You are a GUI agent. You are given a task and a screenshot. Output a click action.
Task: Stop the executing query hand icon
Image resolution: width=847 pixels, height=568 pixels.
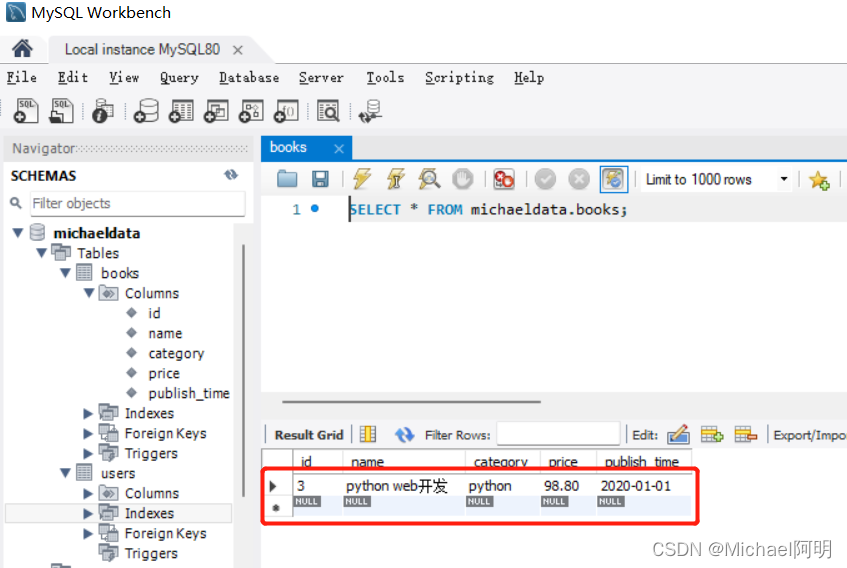(462, 179)
